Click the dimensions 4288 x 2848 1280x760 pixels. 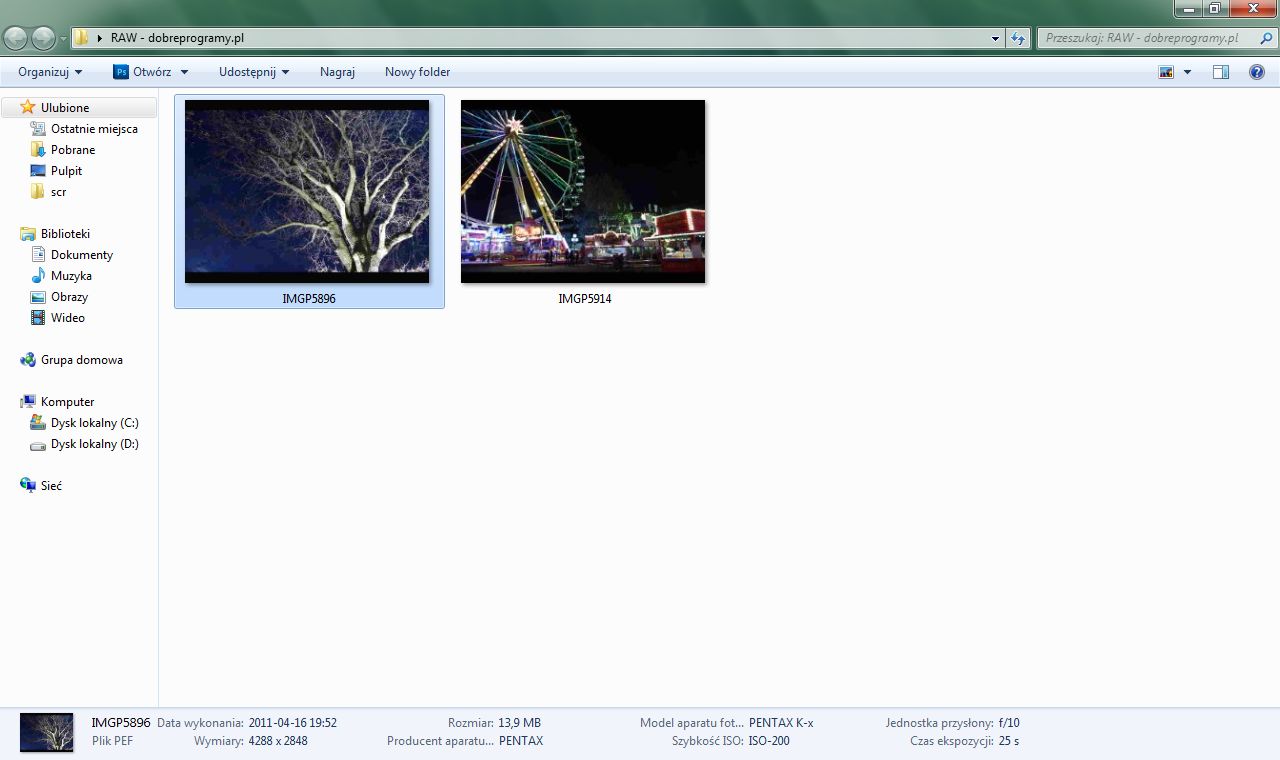click(278, 741)
